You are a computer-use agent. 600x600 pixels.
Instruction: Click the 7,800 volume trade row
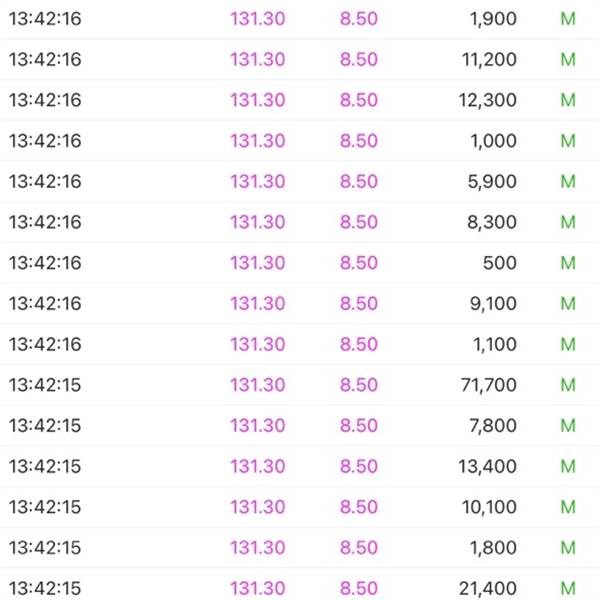pos(493,425)
